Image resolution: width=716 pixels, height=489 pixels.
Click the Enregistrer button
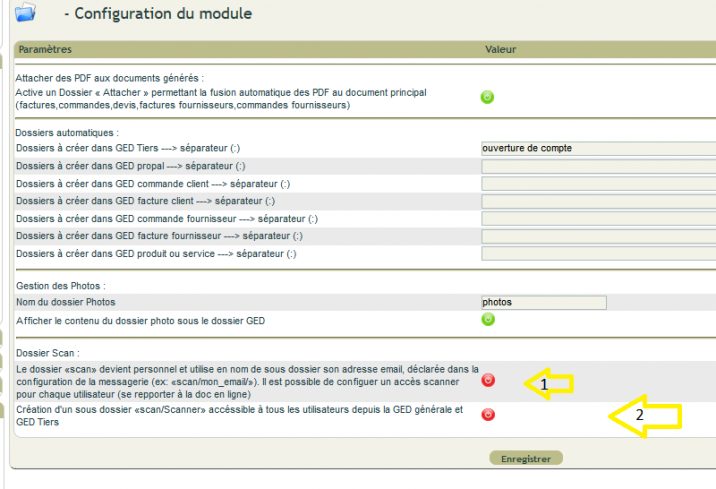coord(526,458)
